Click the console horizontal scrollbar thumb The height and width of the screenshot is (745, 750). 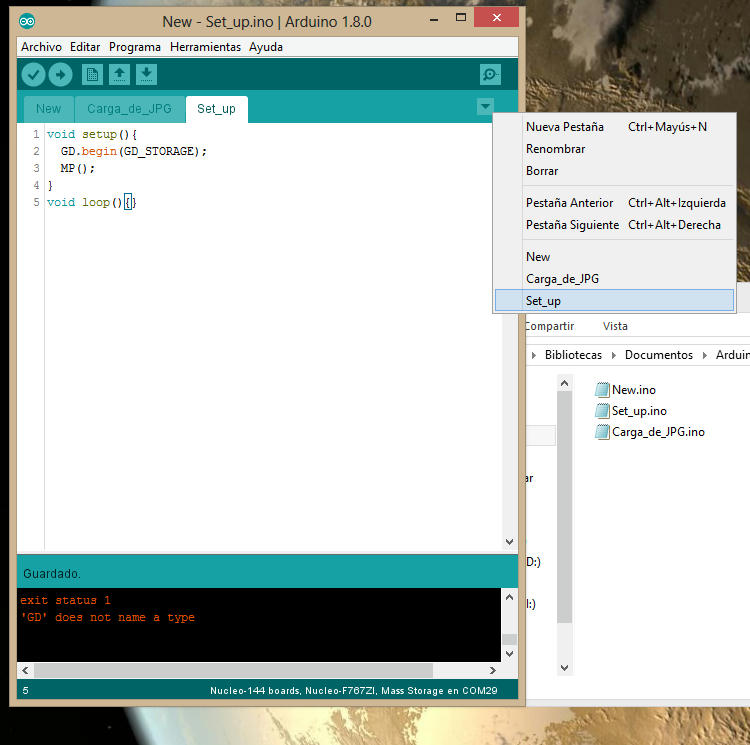[x=233, y=670]
